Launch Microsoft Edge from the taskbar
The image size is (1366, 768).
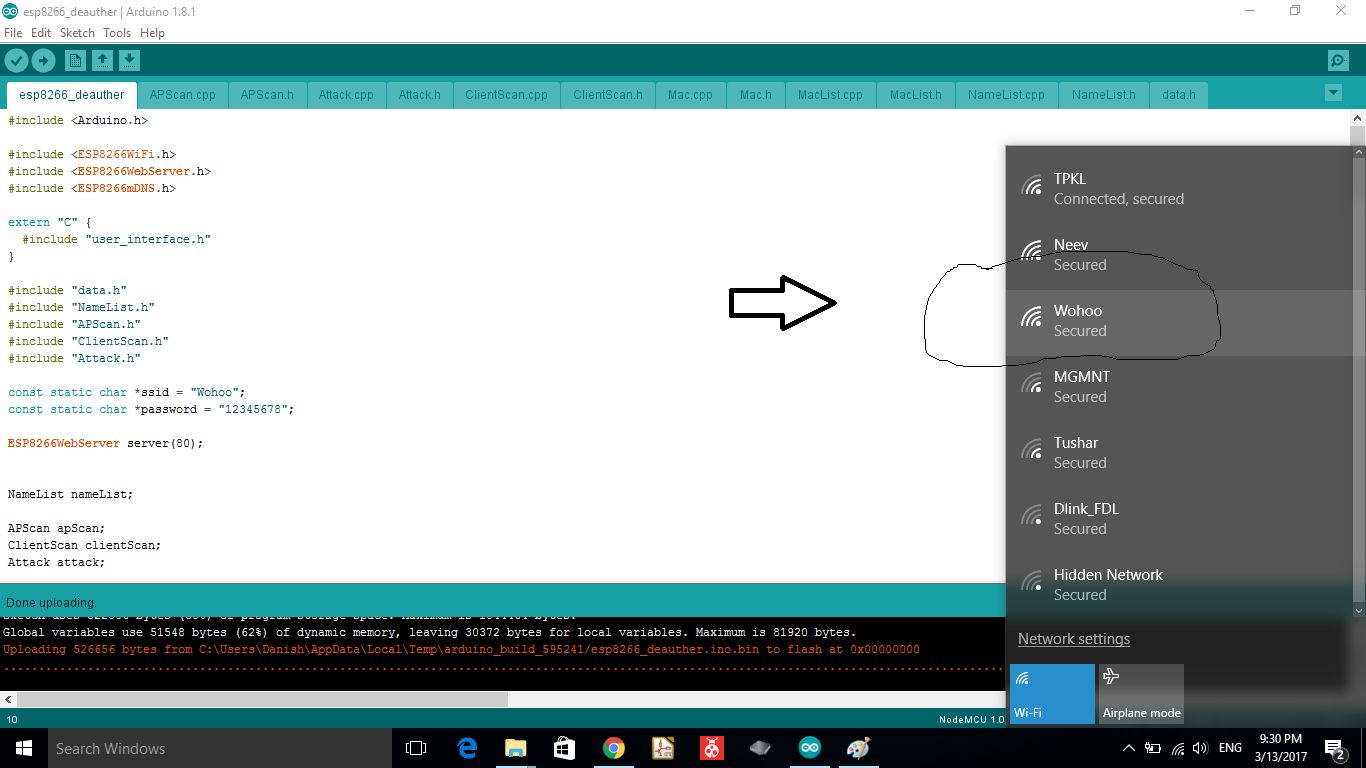click(467, 748)
